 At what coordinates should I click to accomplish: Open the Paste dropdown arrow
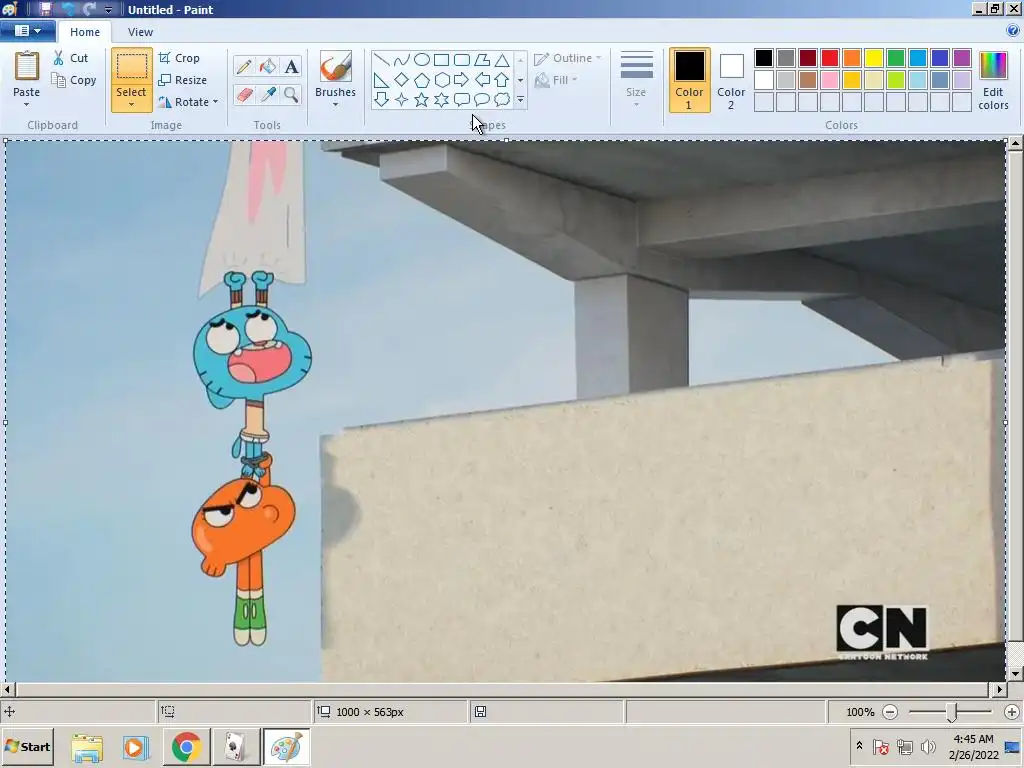[27, 104]
